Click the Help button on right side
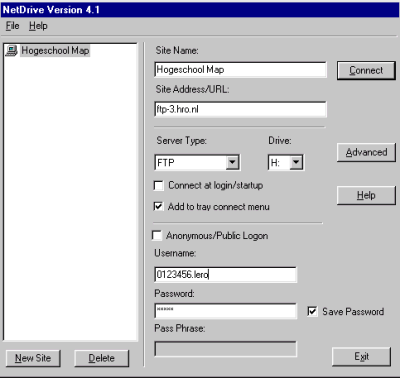 point(366,195)
